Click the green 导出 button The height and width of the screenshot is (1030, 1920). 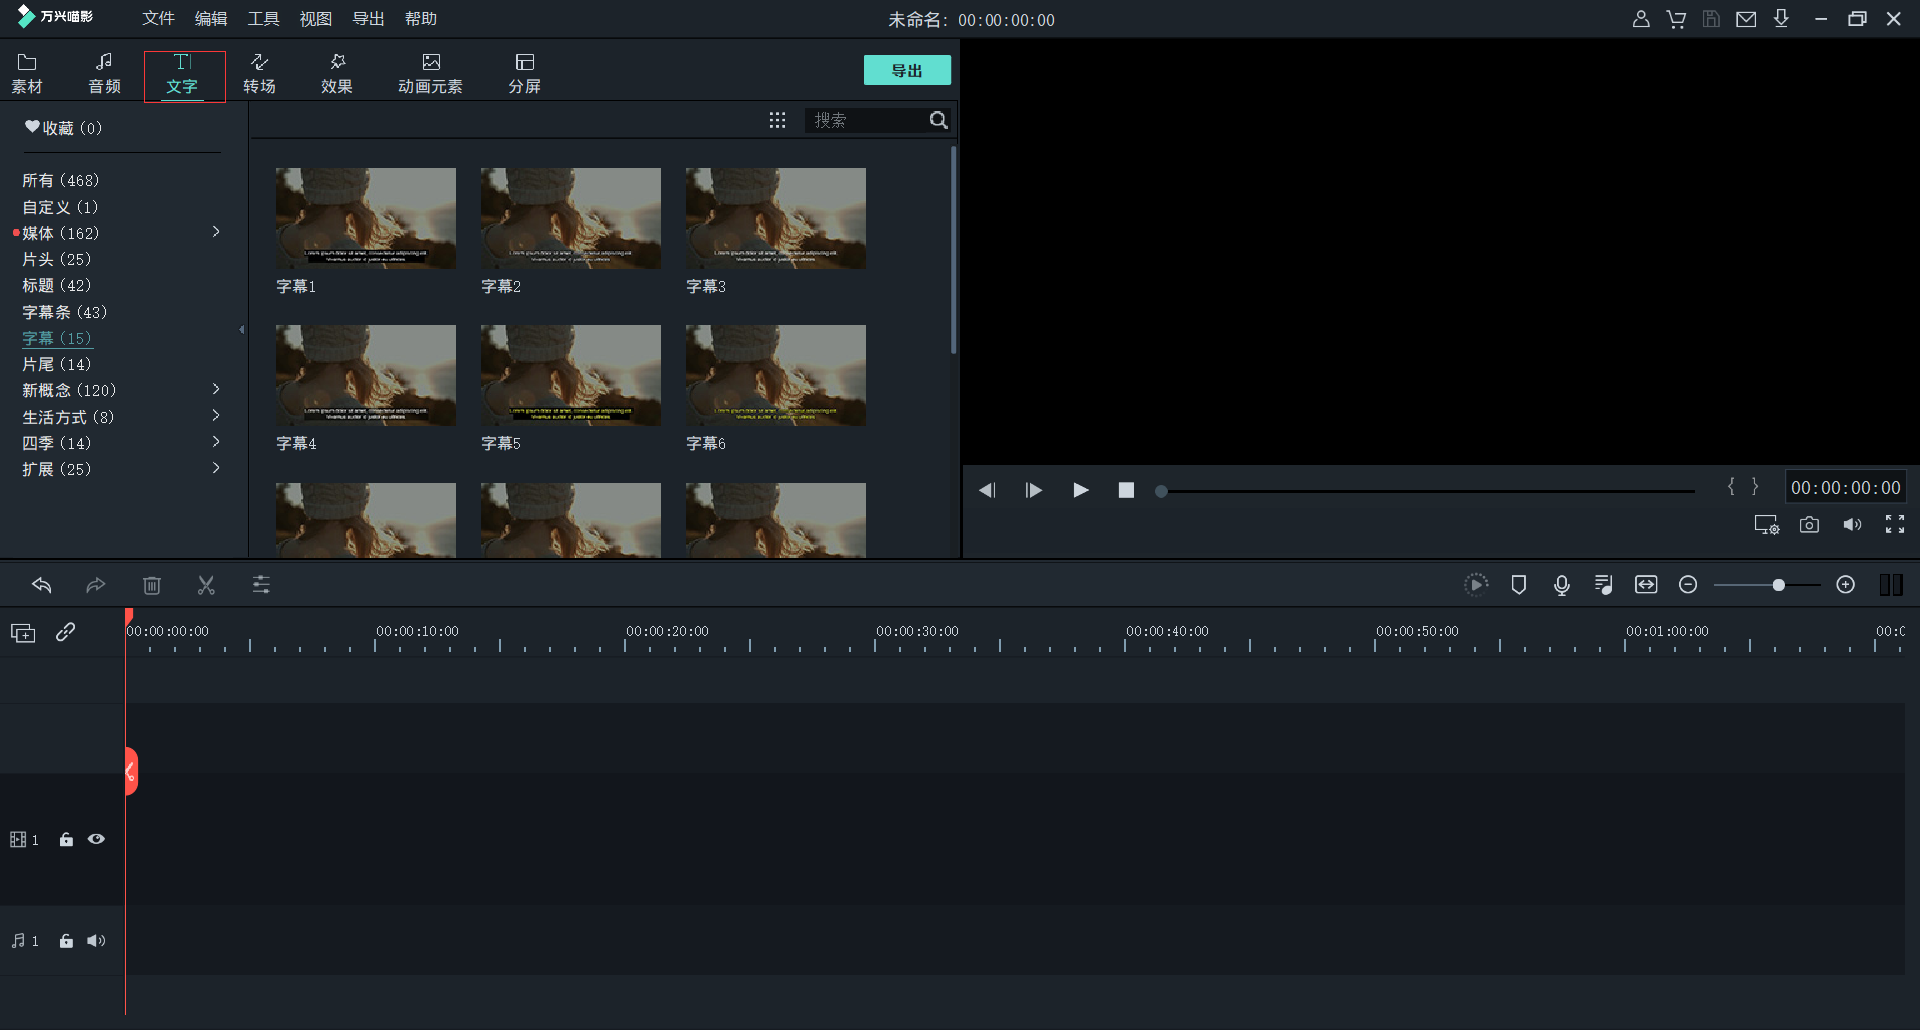pyautogui.click(x=906, y=71)
